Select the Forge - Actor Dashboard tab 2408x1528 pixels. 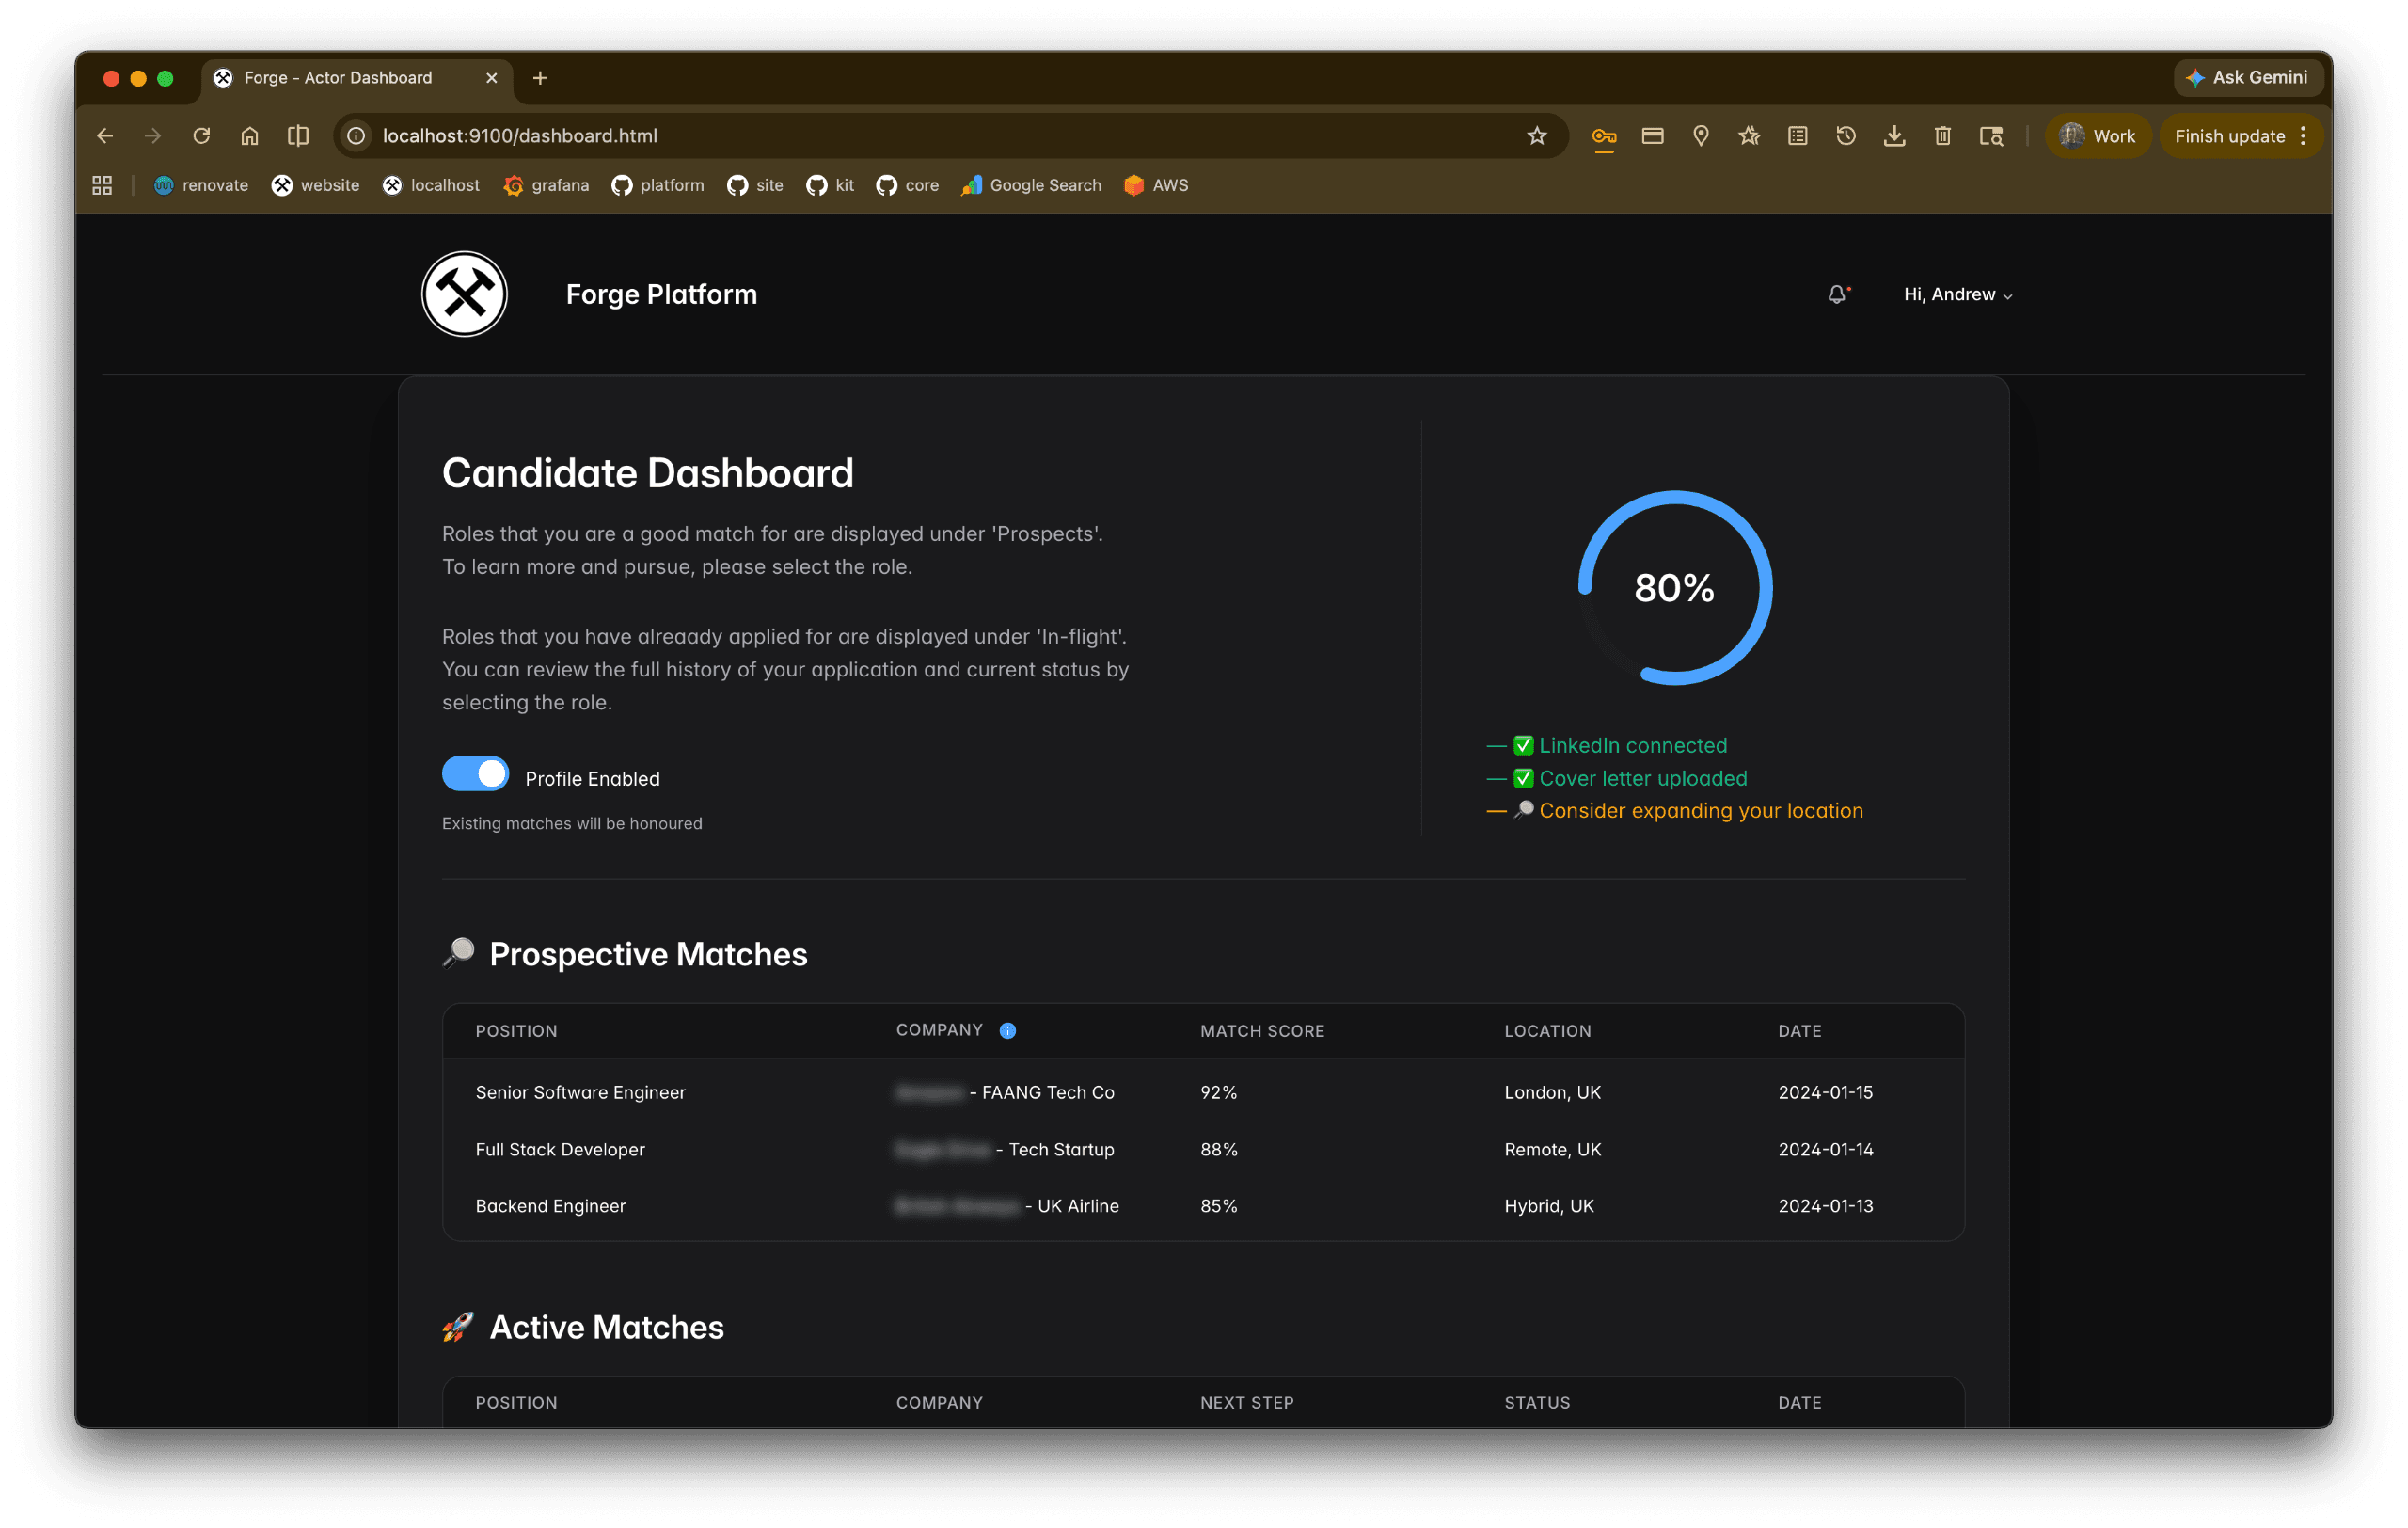pyautogui.click(x=357, y=78)
